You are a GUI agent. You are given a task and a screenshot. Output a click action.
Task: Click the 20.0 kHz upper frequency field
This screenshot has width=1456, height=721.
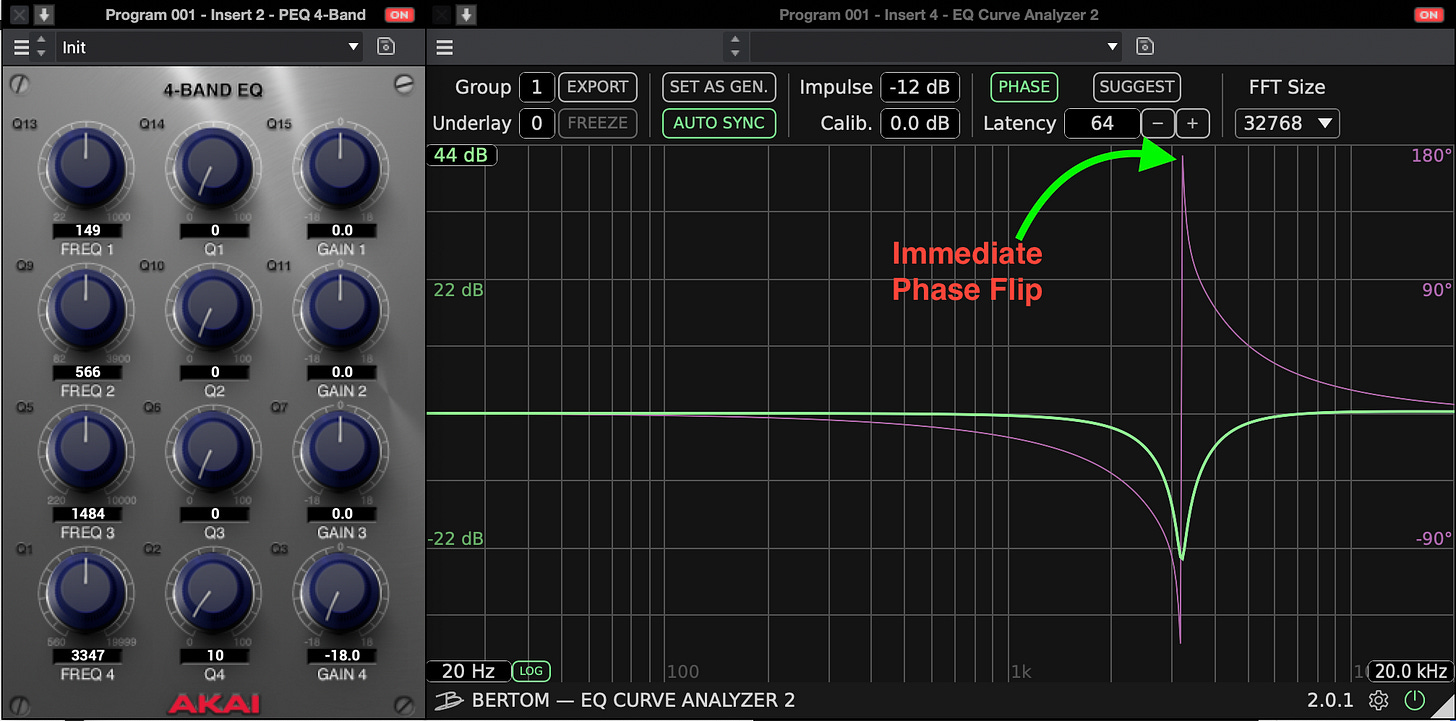tap(1411, 671)
